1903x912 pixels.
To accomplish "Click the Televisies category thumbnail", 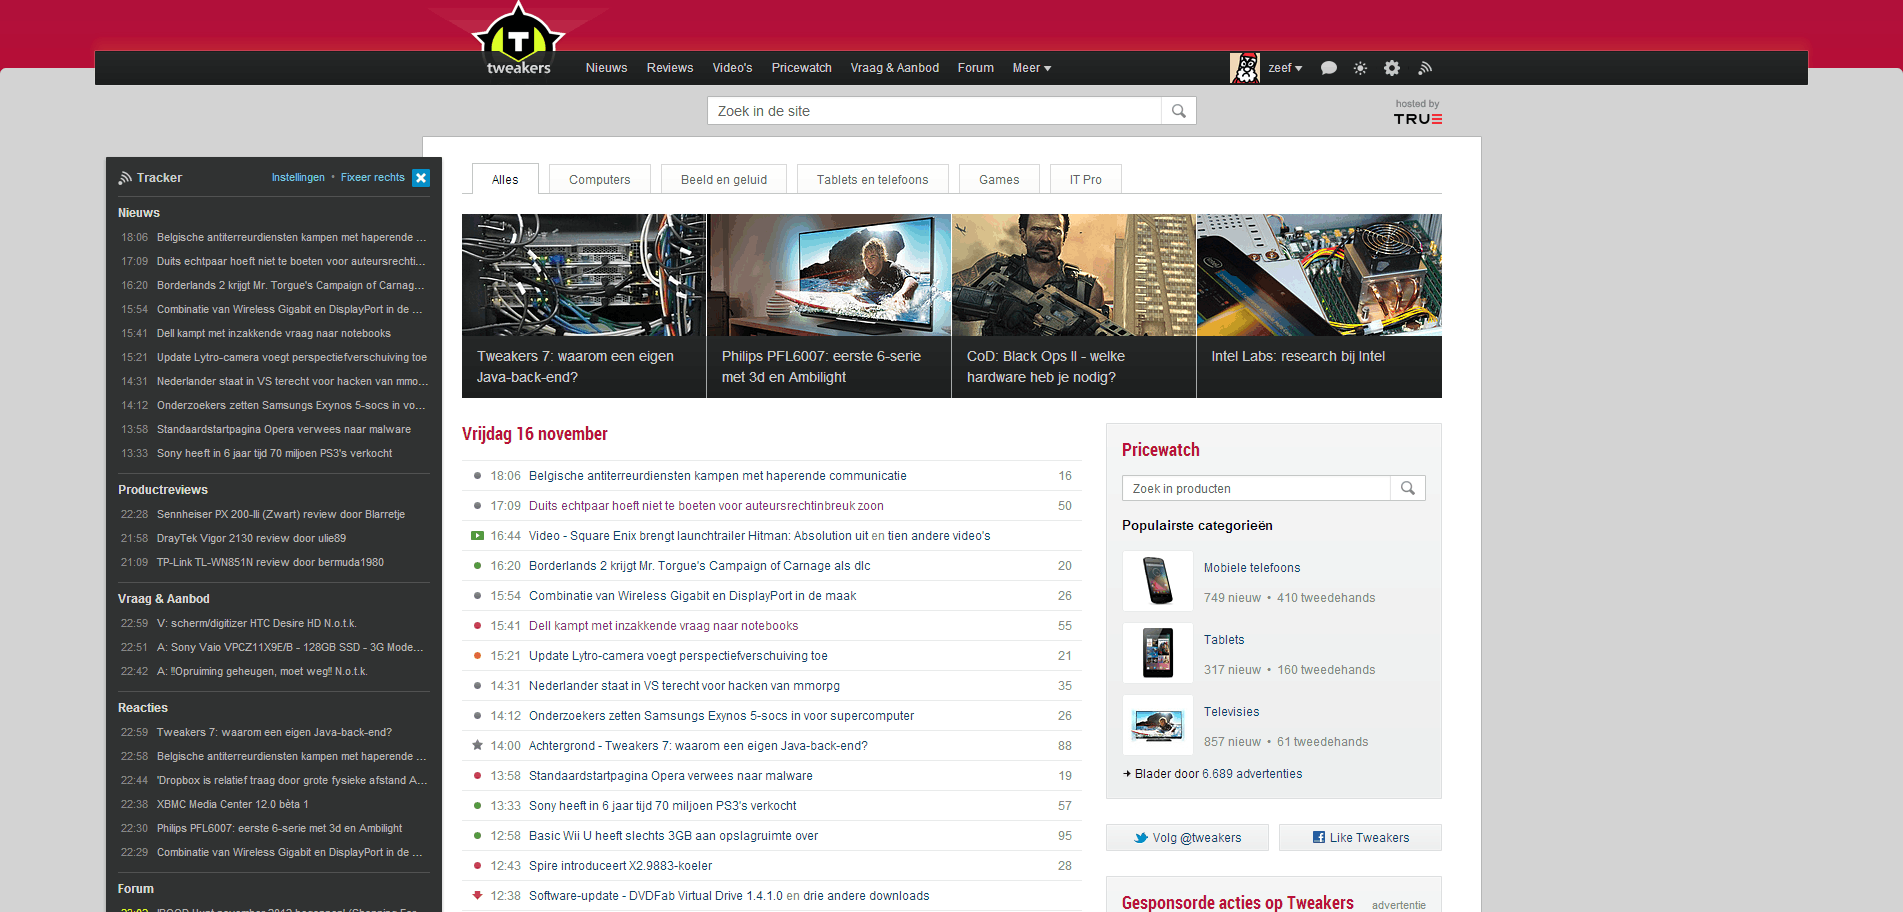I will click(x=1158, y=725).
